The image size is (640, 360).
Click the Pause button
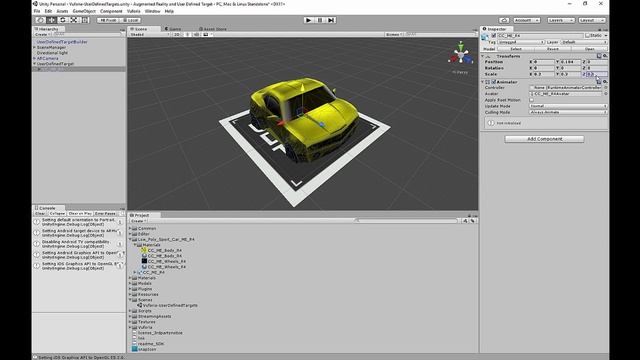coord(320,20)
